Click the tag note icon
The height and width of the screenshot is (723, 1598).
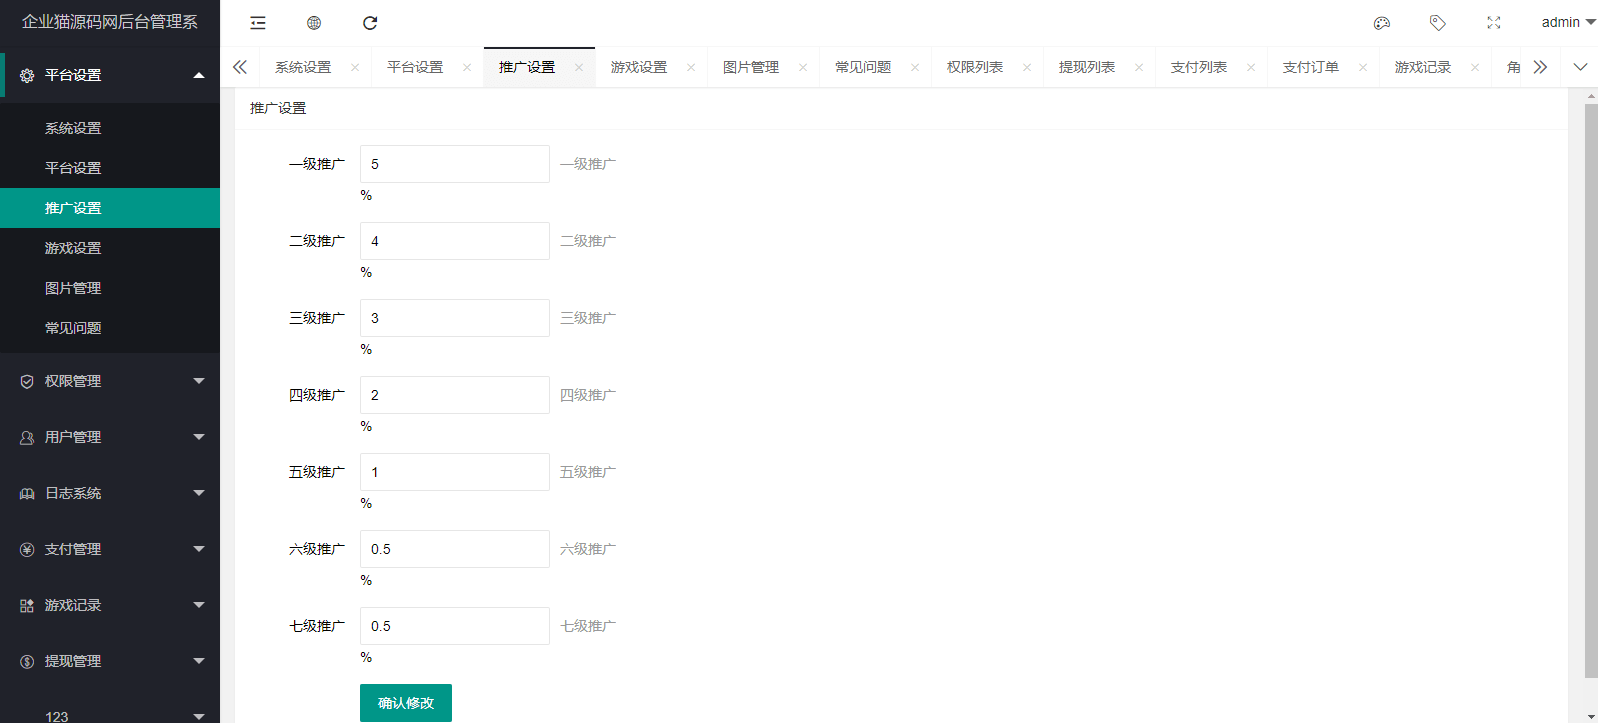click(1438, 23)
